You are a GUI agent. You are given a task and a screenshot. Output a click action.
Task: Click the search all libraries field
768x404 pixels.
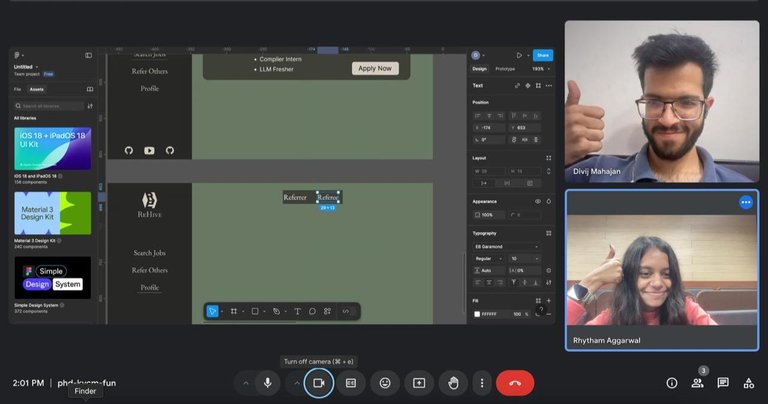tap(49, 106)
